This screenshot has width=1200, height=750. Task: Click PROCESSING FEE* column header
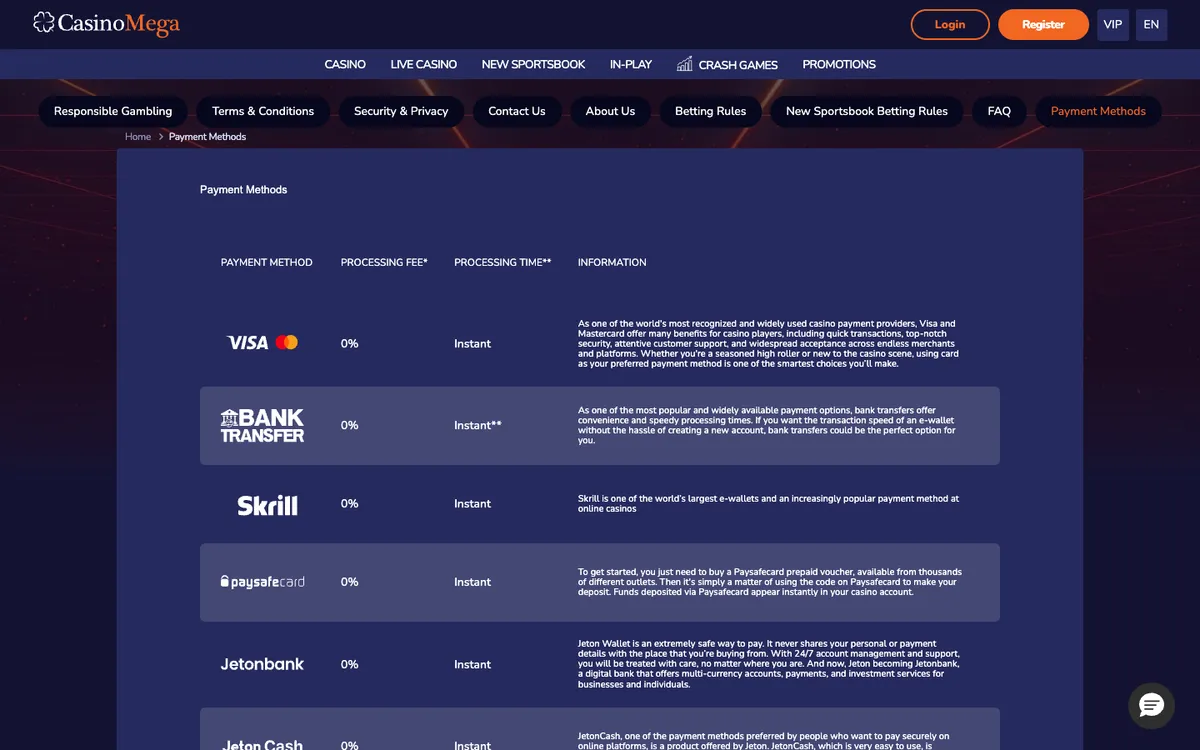pyautogui.click(x=384, y=263)
